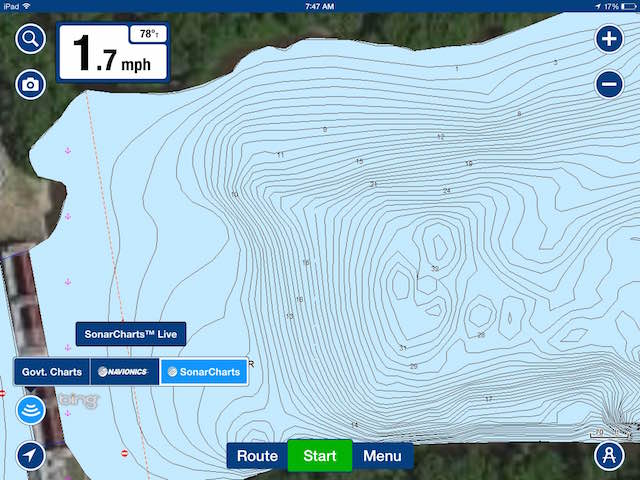The width and height of the screenshot is (640, 480).
Task: Switch chart type to Govt. Charts
Action: pyautogui.click(x=52, y=372)
